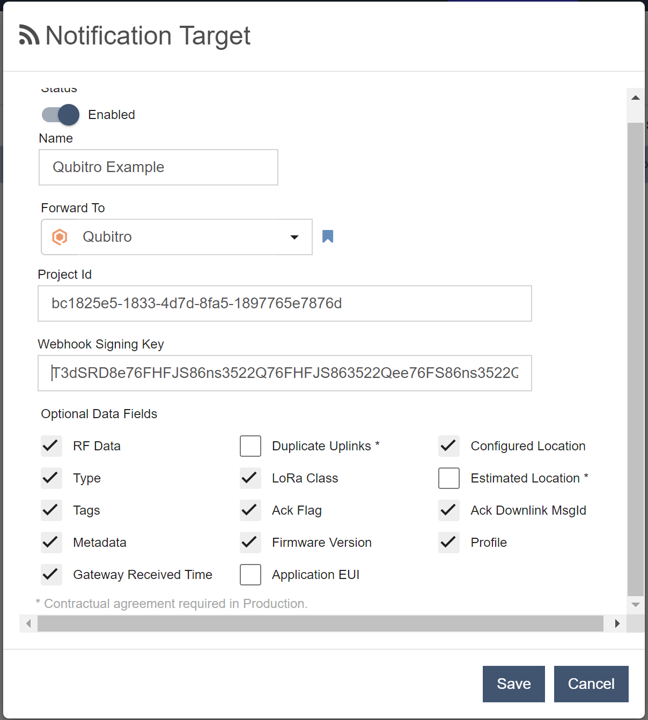648x720 pixels.
Task: Click the bookmark icon next to Forward To
Action: (x=327, y=236)
